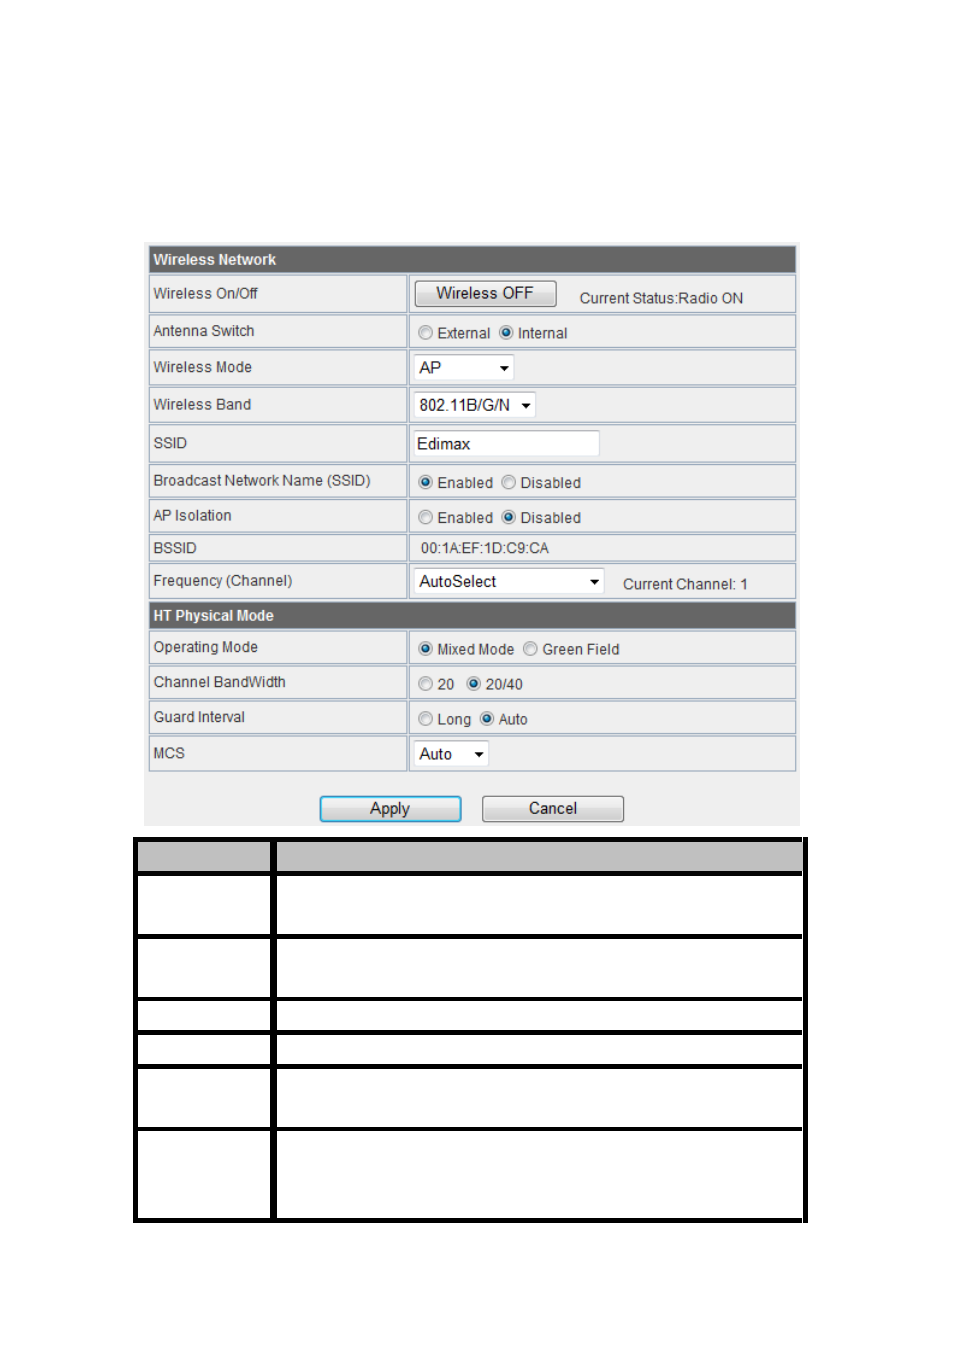The width and height of the screenshot is (955, 1350).
Task: Select 20 channel bandwidth
Action: [x=426, y=684]
